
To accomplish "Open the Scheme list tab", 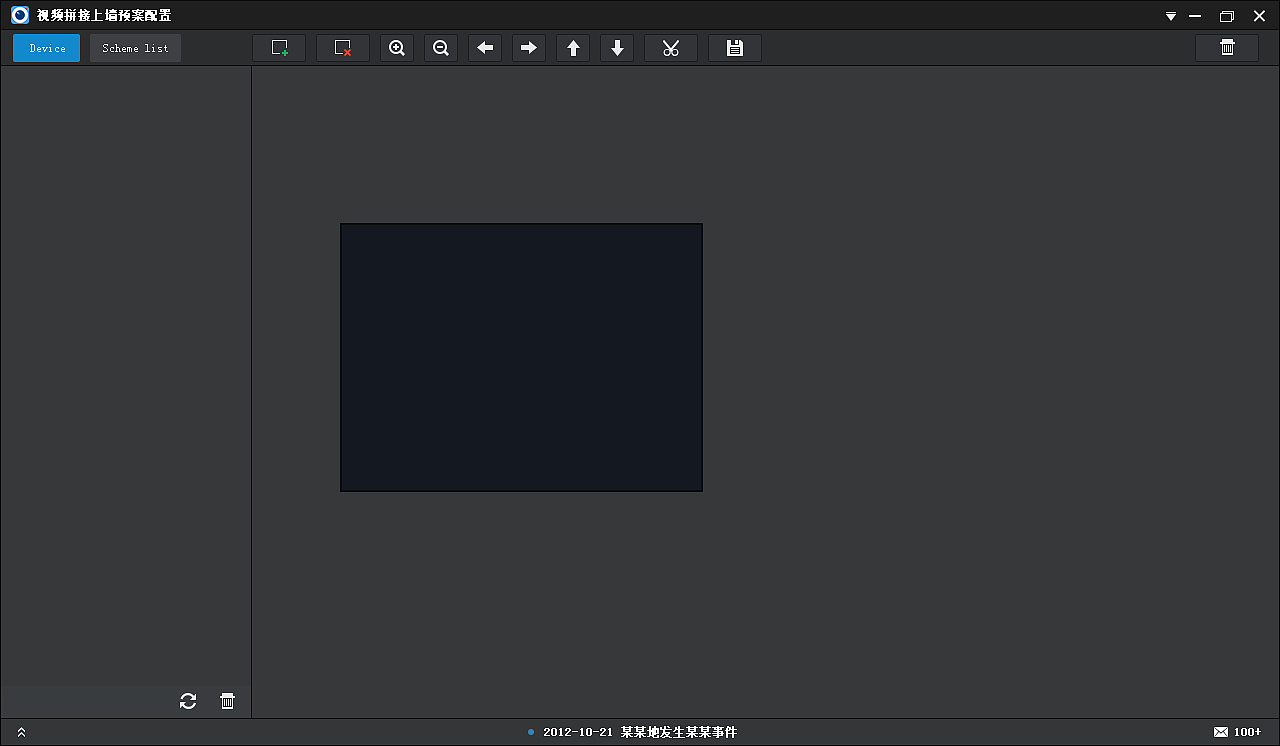I will pos(135,48).
